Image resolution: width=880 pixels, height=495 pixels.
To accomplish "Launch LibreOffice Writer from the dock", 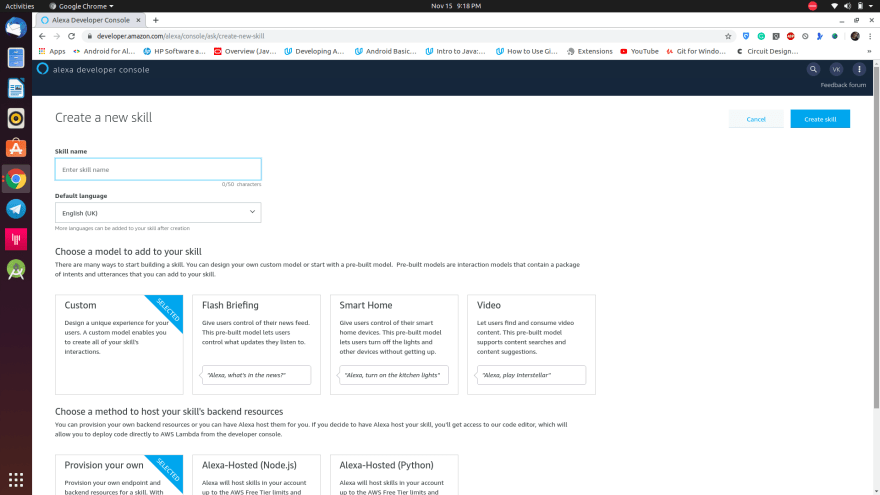I will point(16,88).
